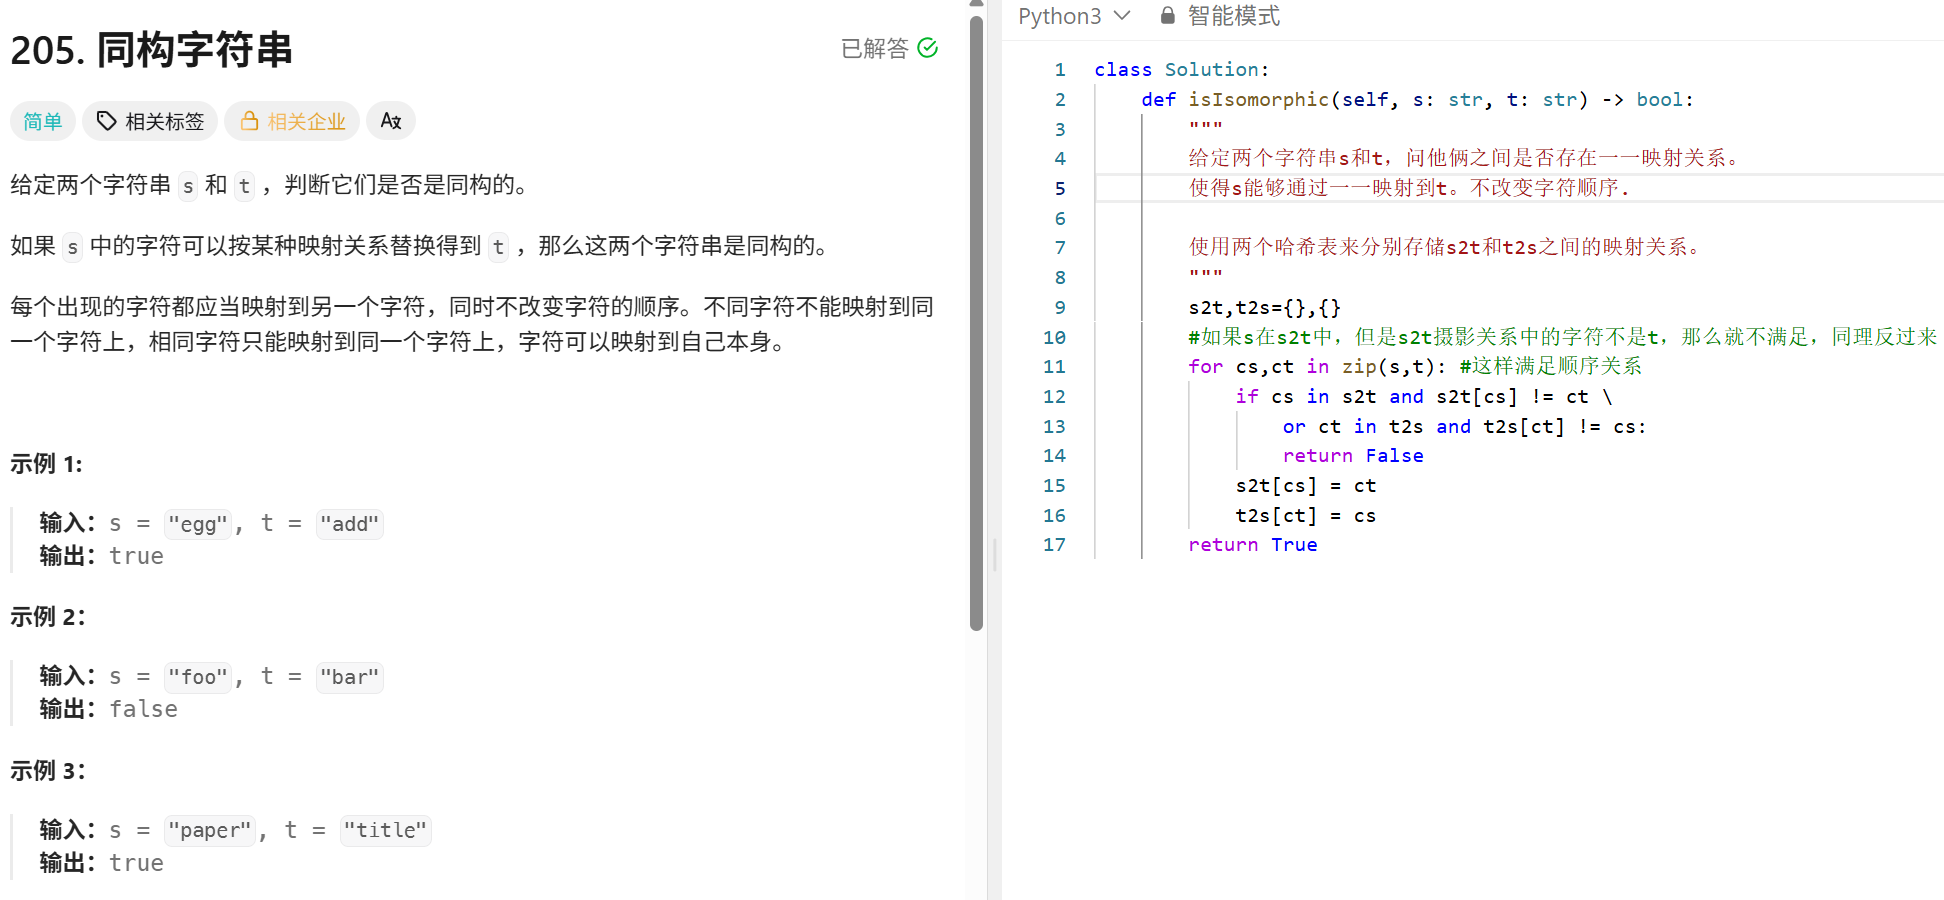Click the "title" code snippet in 示例 3

pyautogui.click(x=385, y=829)
